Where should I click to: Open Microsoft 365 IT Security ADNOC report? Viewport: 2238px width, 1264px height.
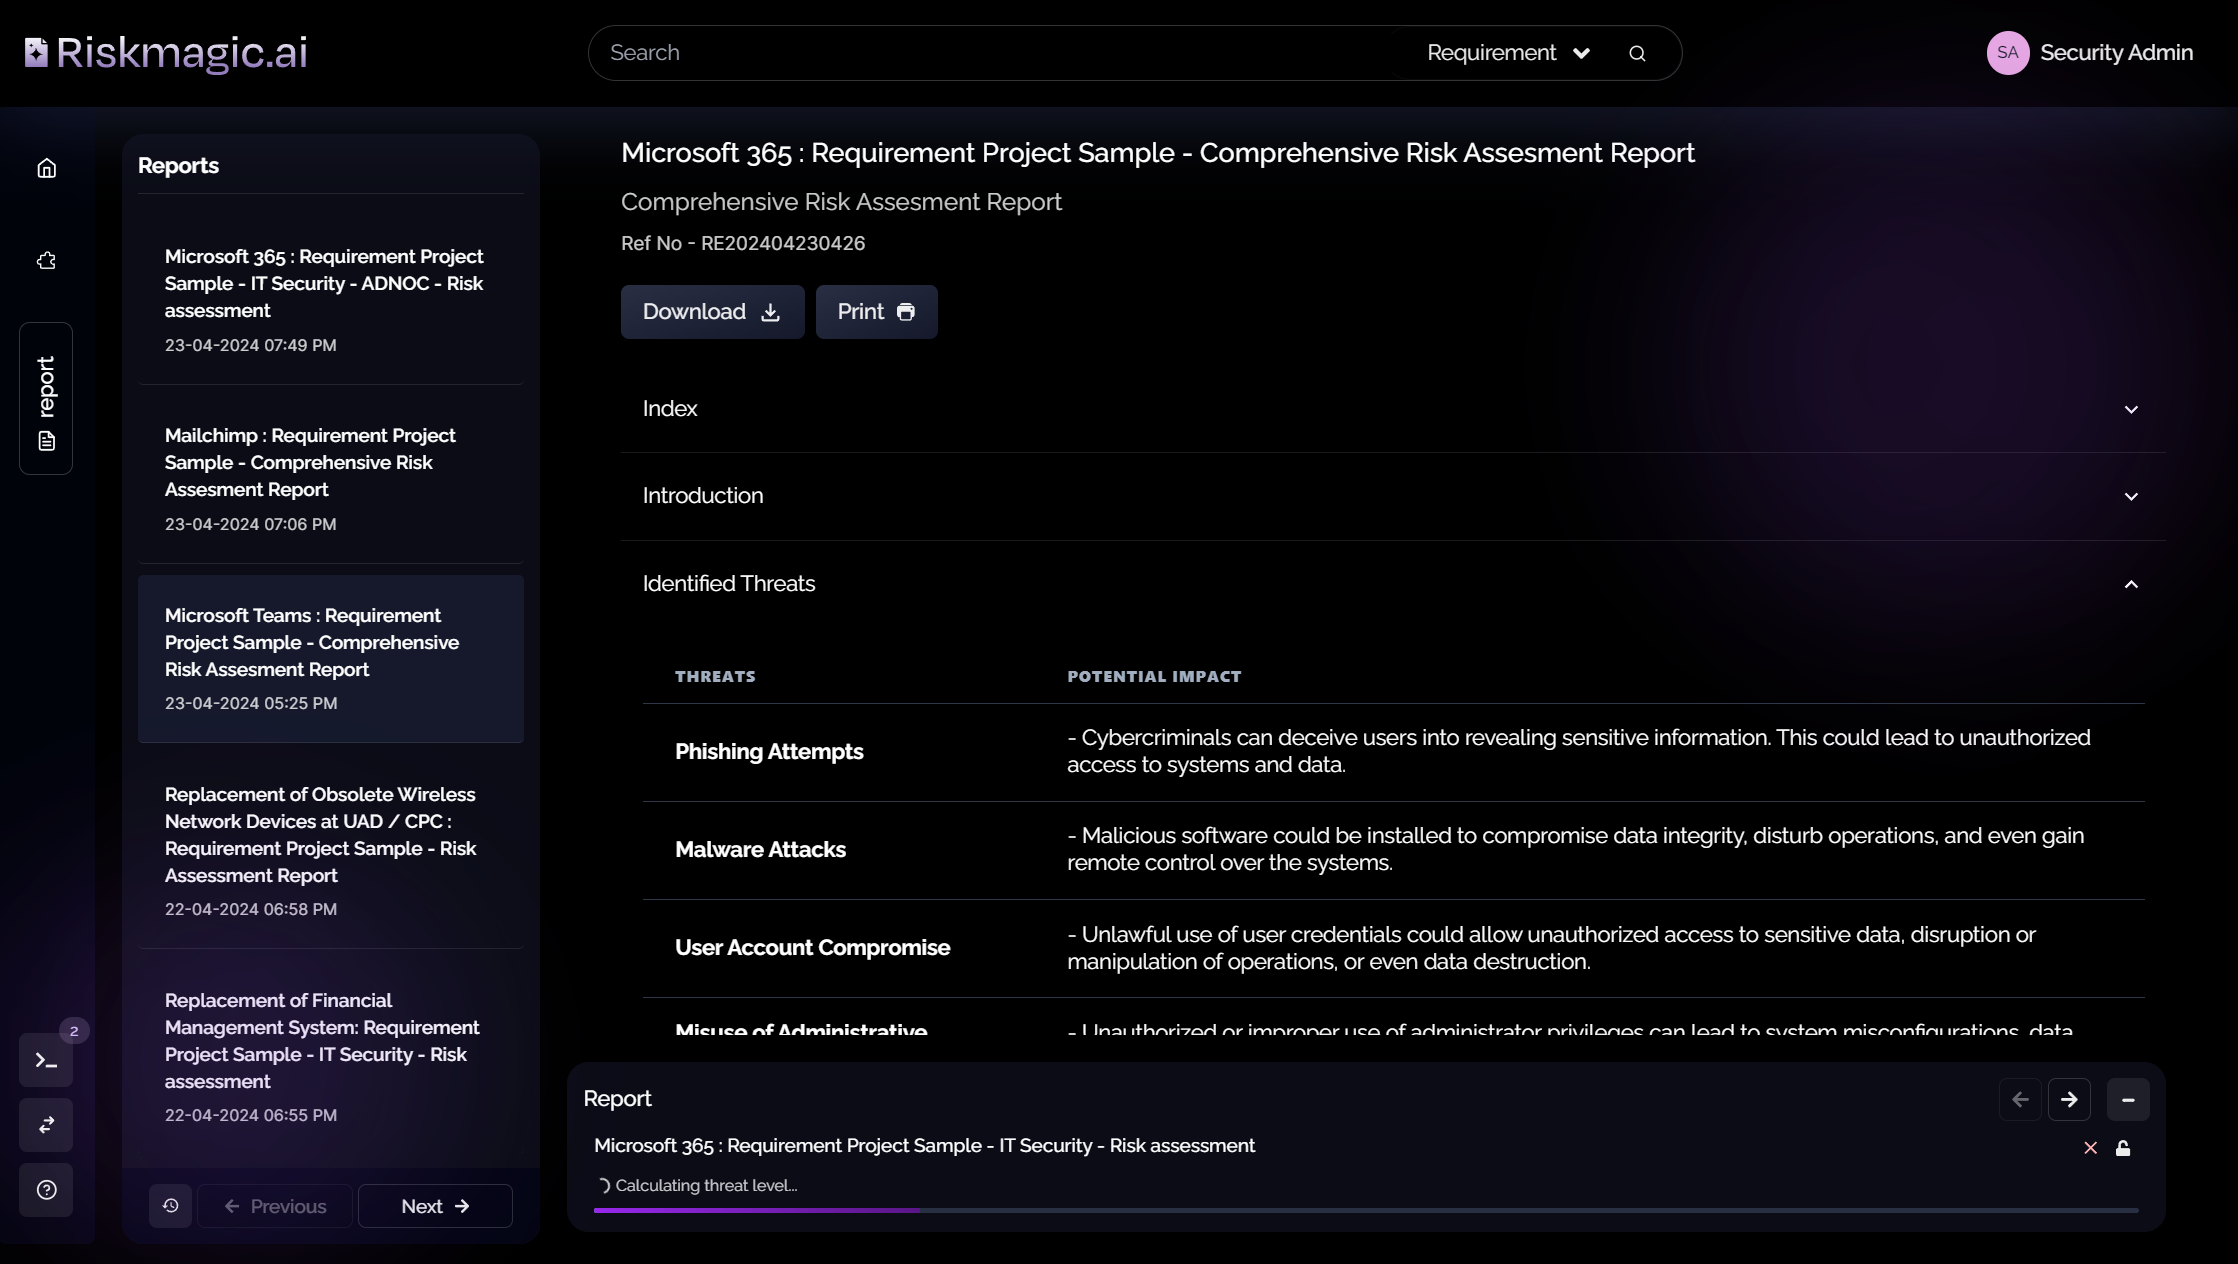[x=330, y=300]
